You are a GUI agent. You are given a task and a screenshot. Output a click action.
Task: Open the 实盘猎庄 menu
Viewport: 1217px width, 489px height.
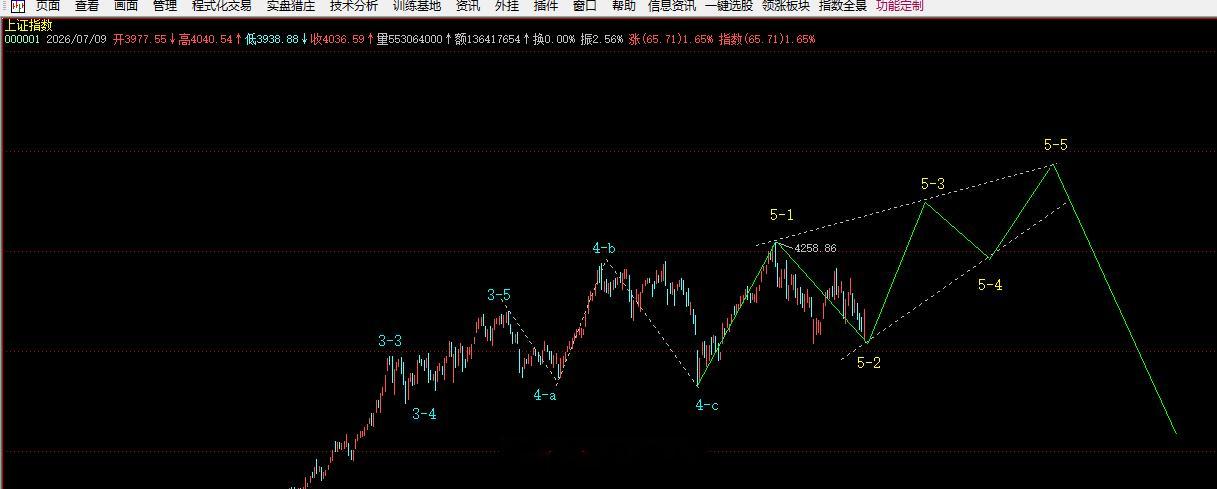[291, 5]
